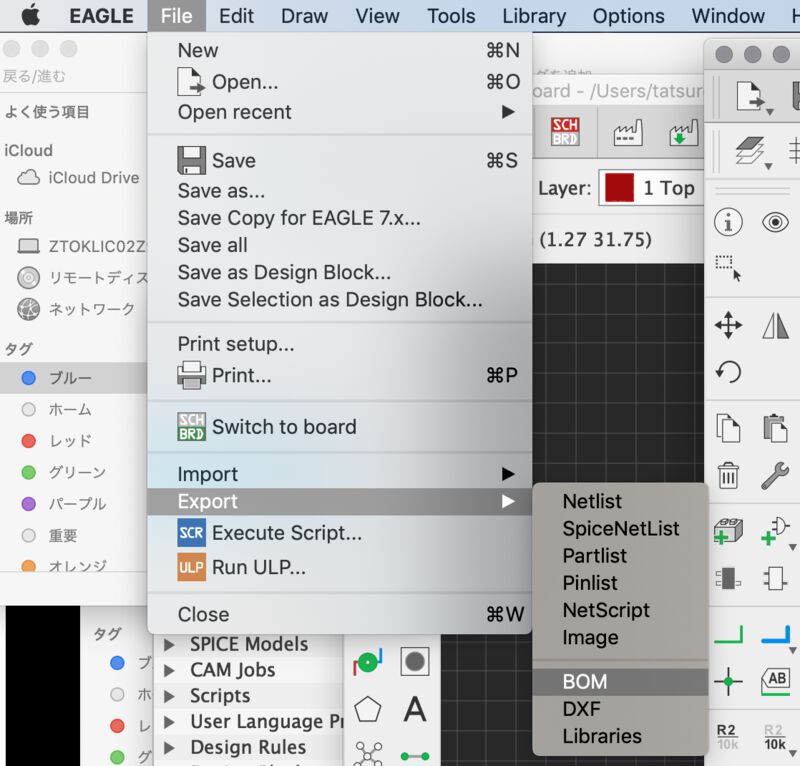Click the CAM processor factory icon
Viewport: 800px width, 766px height.
(628, 133)
